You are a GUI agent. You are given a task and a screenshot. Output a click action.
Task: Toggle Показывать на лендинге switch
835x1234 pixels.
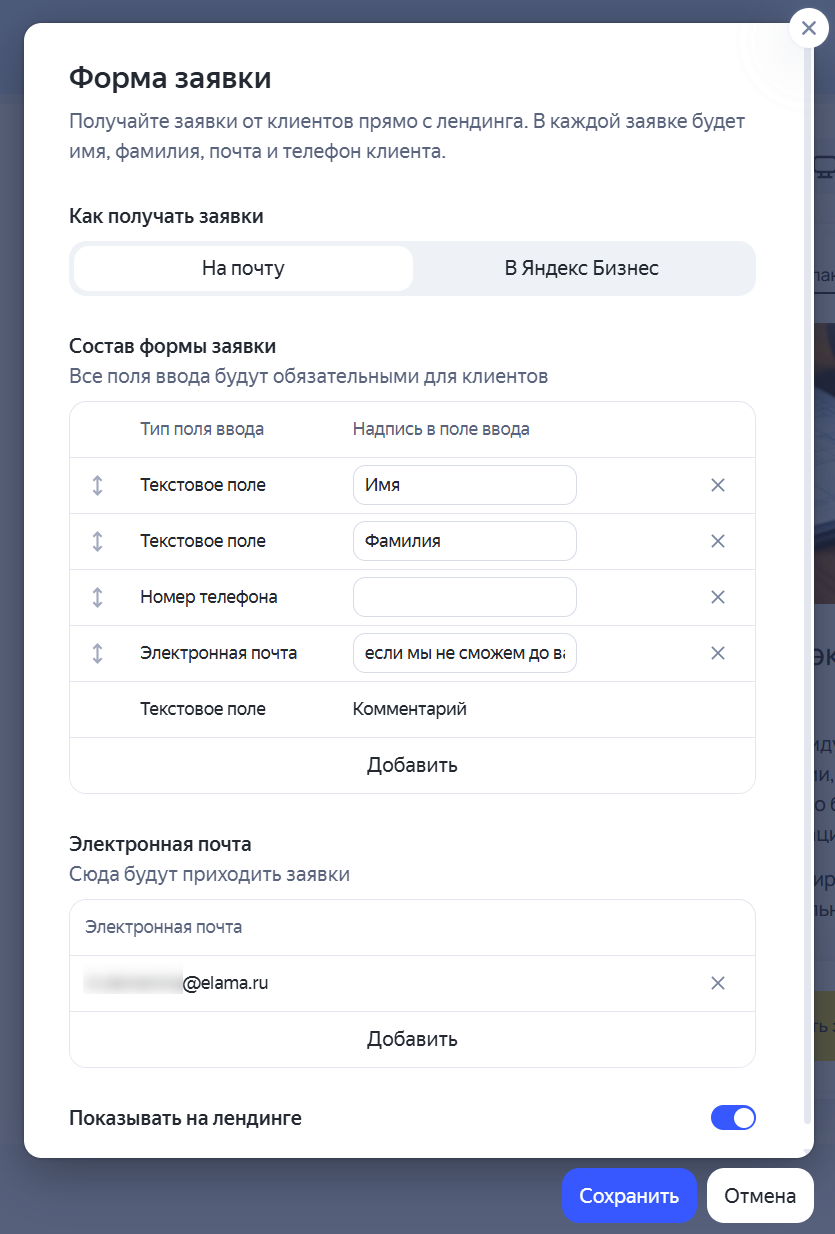733,1118
